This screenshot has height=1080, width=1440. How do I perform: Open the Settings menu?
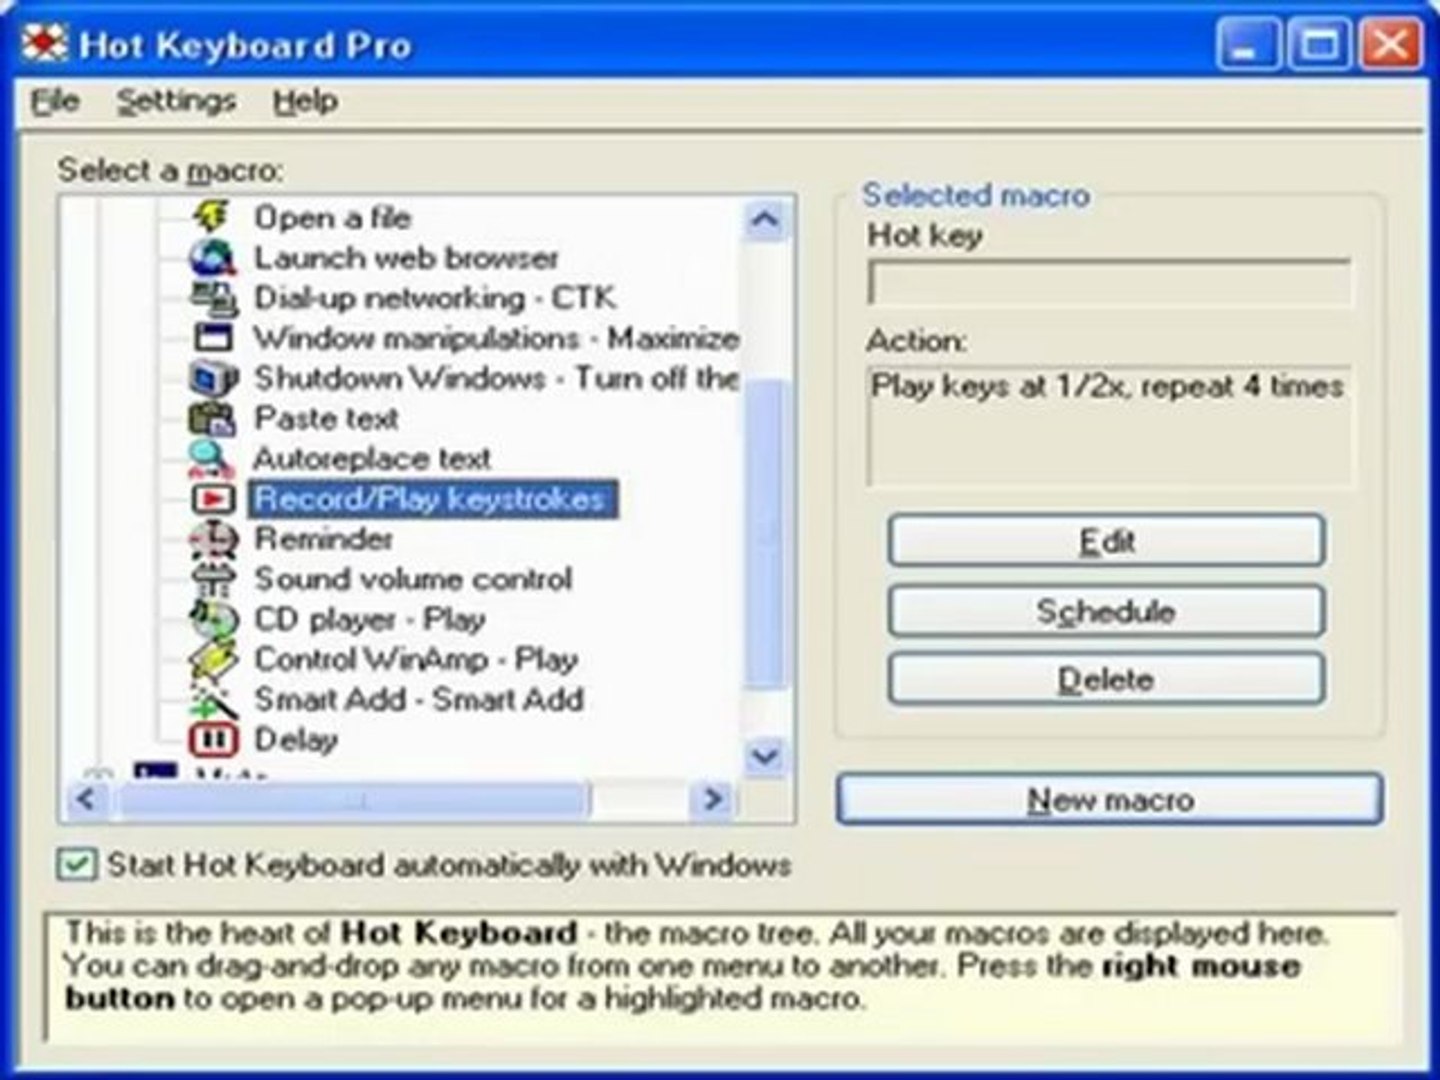coord(176,101)
